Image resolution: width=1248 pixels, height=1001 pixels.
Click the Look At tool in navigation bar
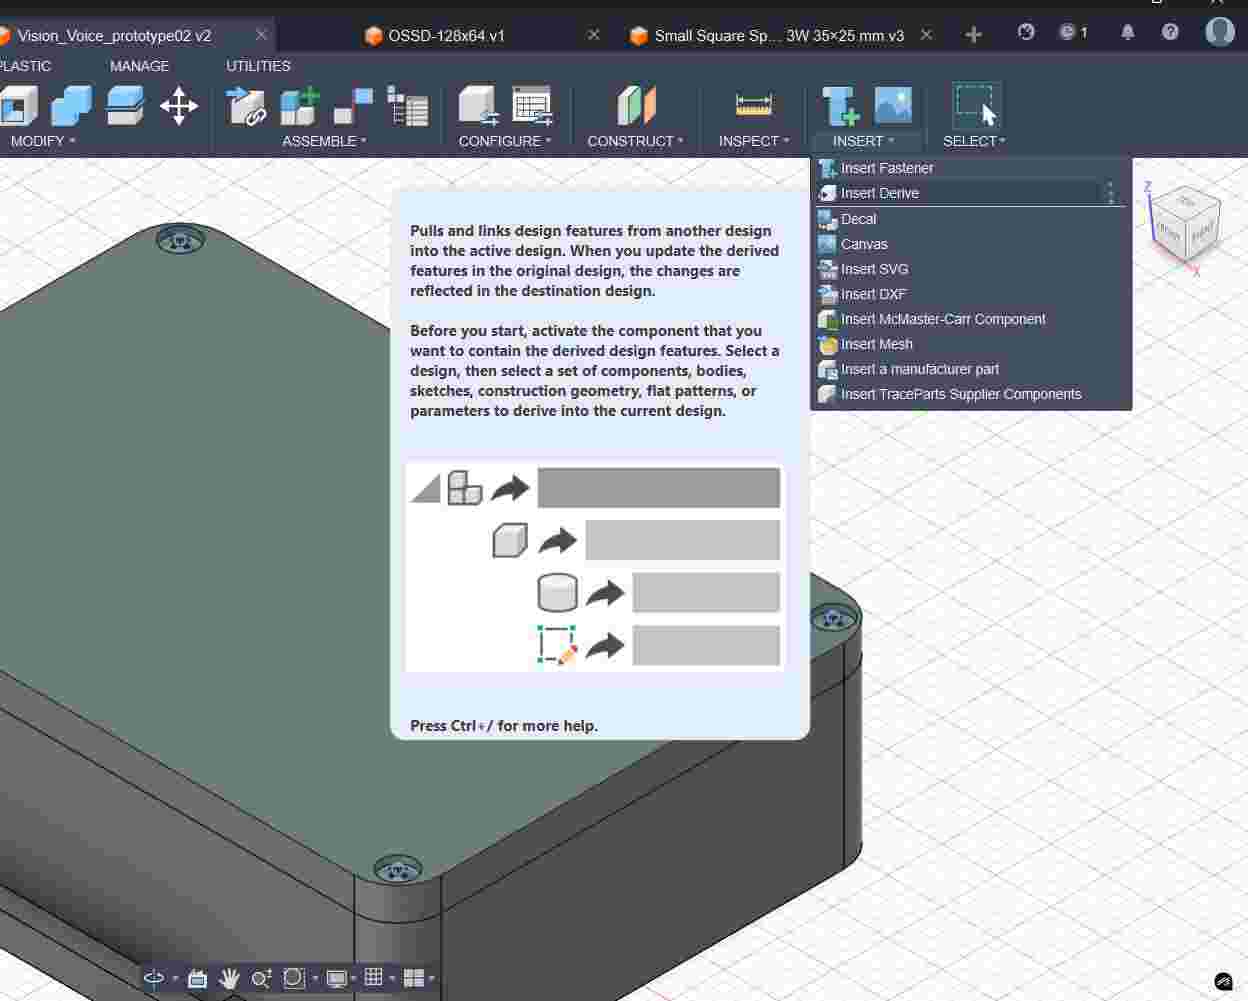pyautogui.click(x=197, y=978)
